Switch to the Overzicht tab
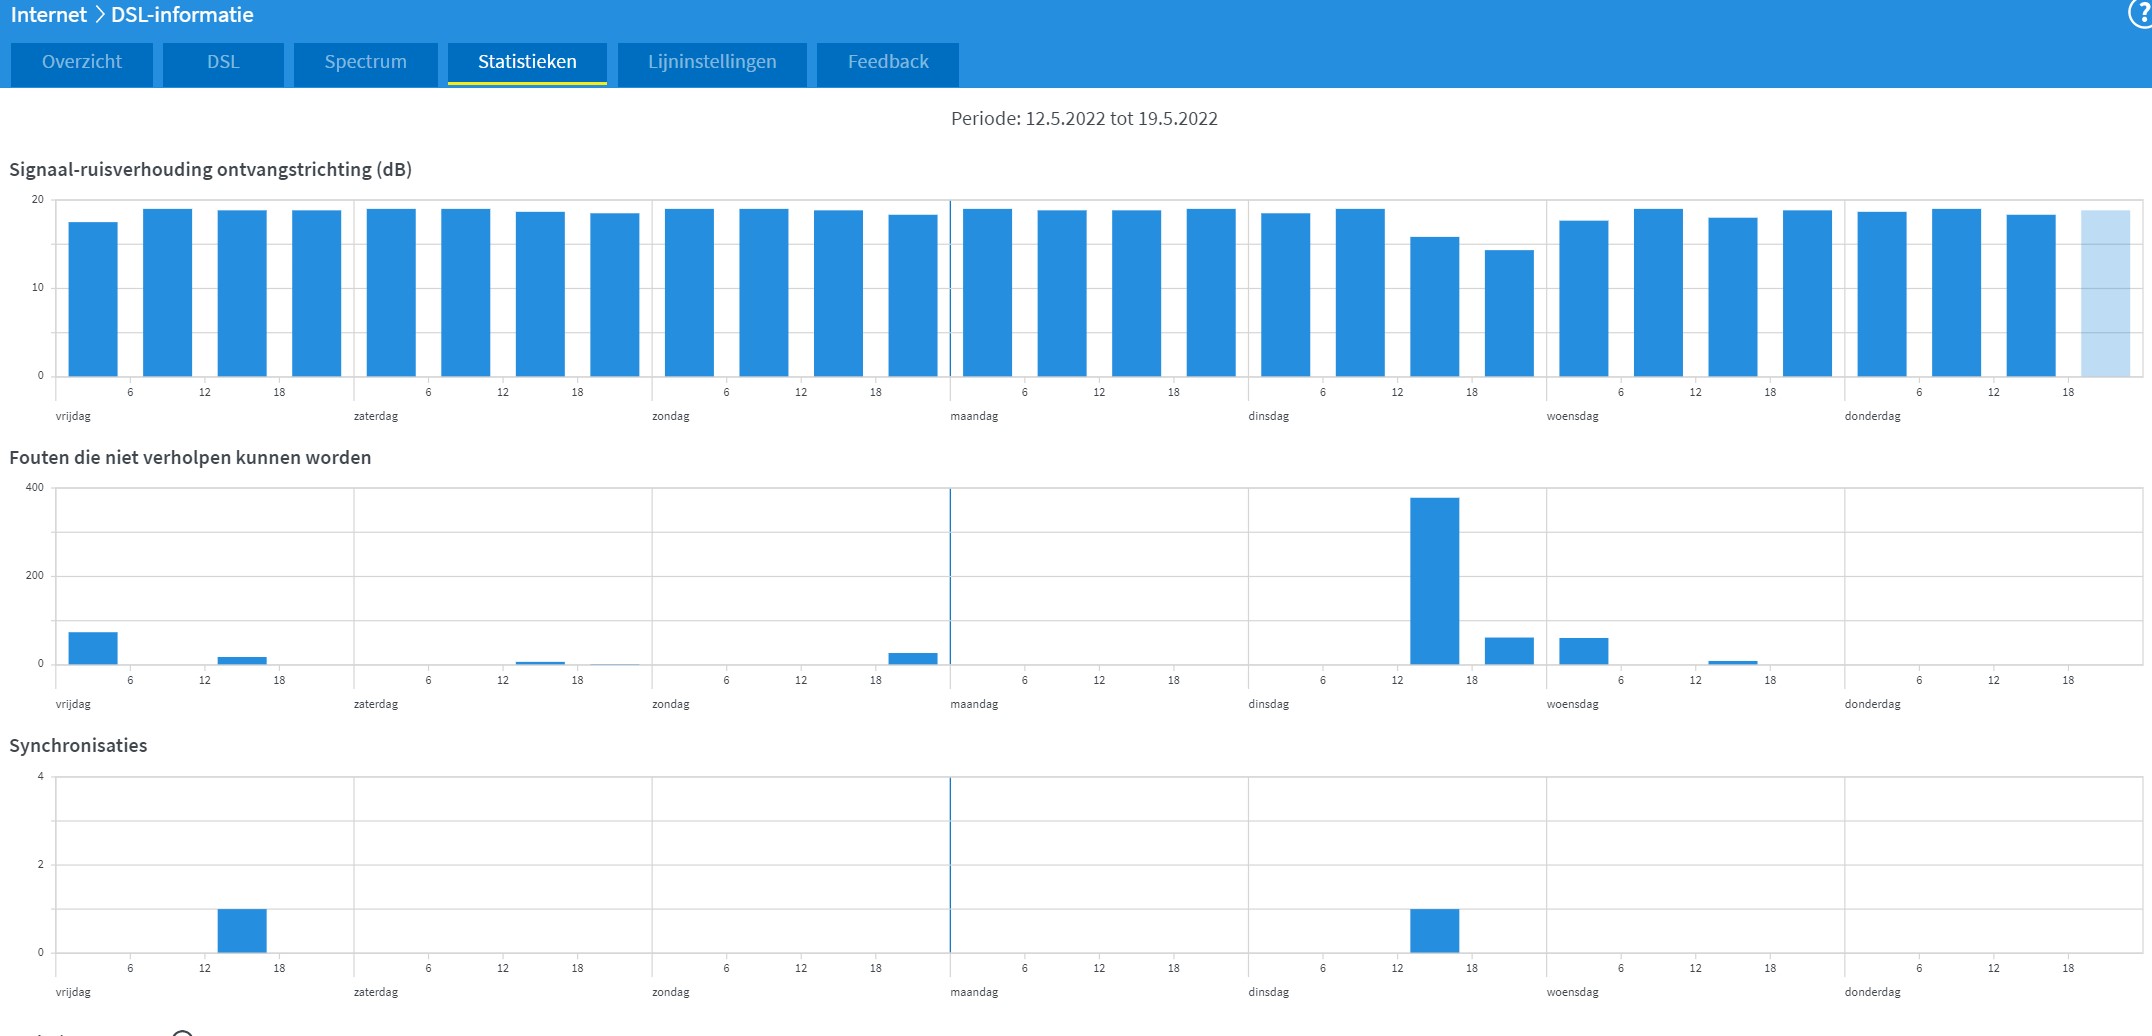The height and width of the screenshot is (1036, 2152). coord(82,63)
